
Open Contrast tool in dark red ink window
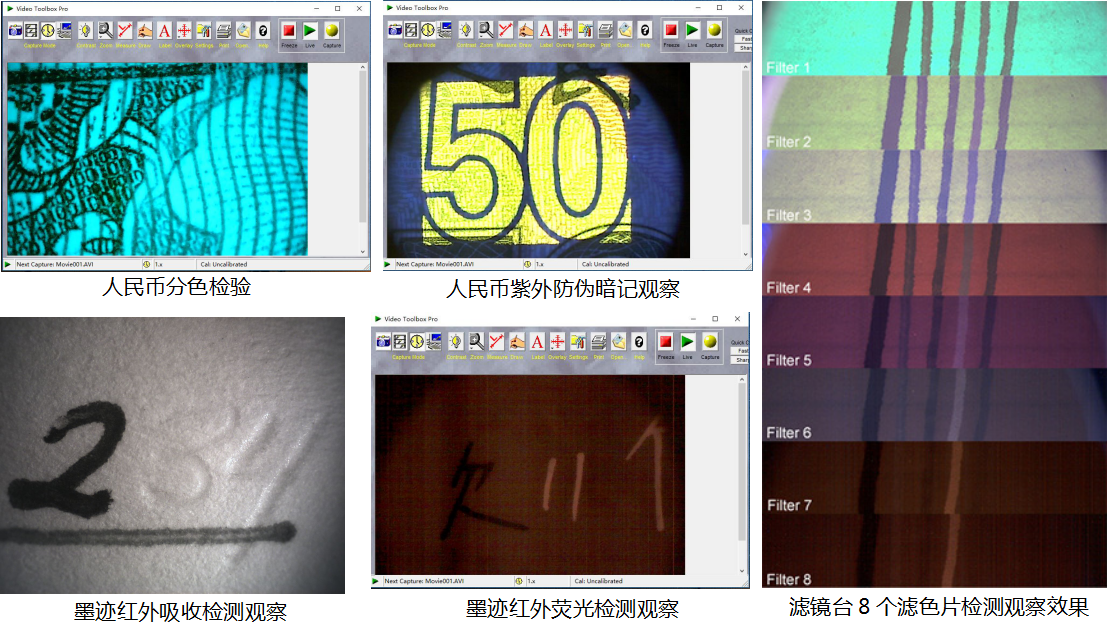pos(456,342)
